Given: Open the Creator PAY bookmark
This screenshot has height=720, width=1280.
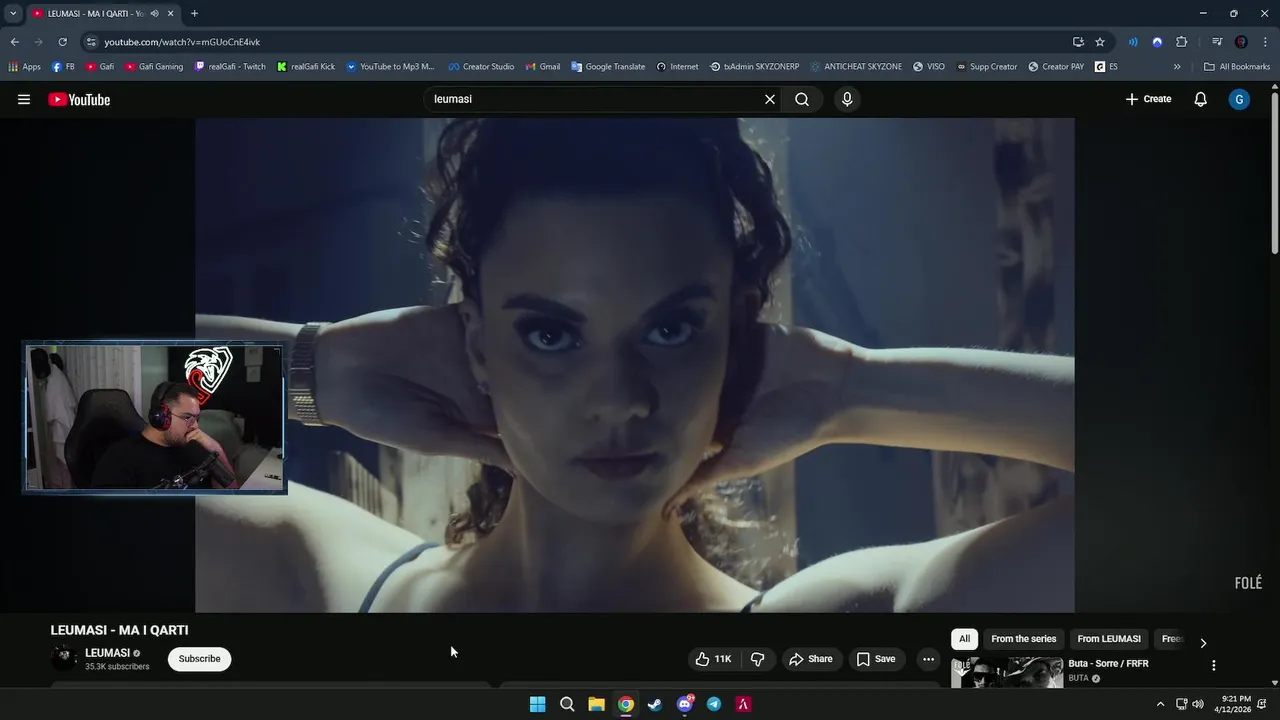Looking at the screenshot, I should pos(1056,67).
